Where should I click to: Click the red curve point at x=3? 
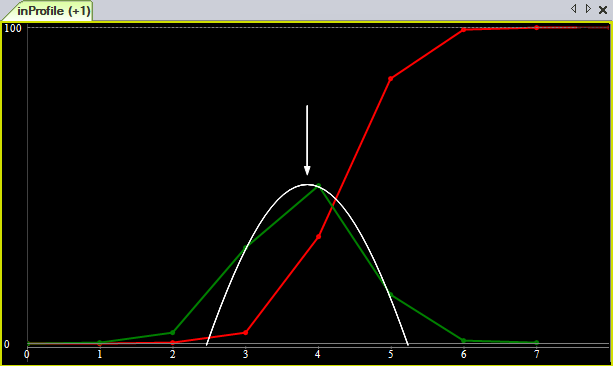pos(246,333)
